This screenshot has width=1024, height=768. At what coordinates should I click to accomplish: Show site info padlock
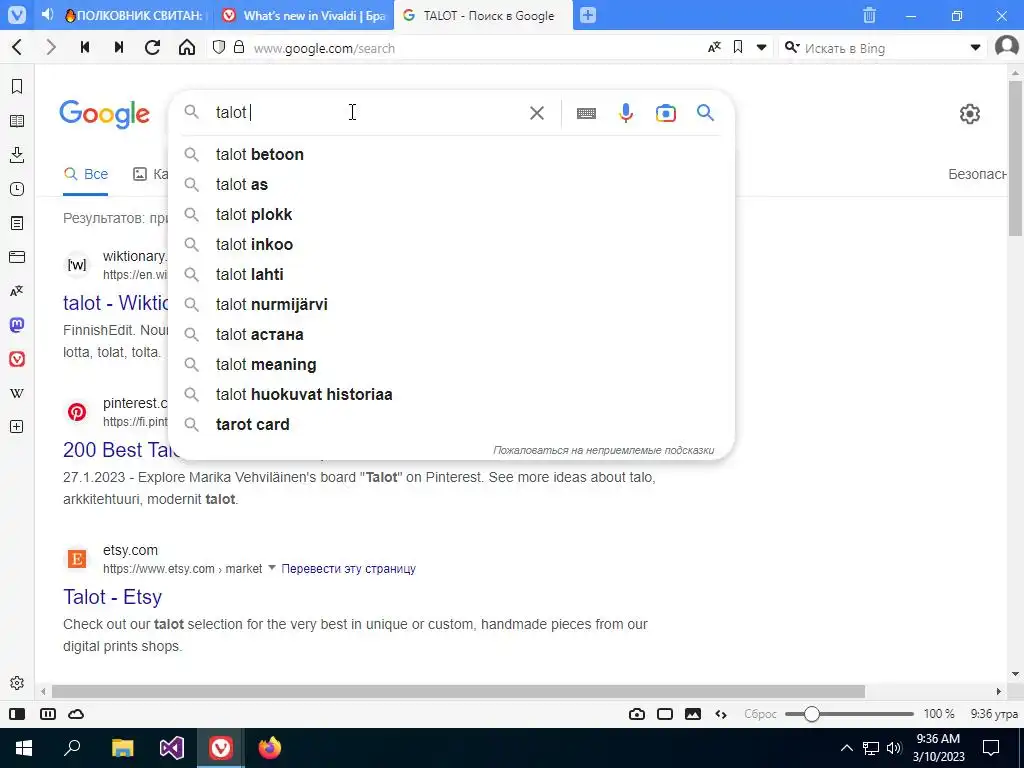(239, 47)
